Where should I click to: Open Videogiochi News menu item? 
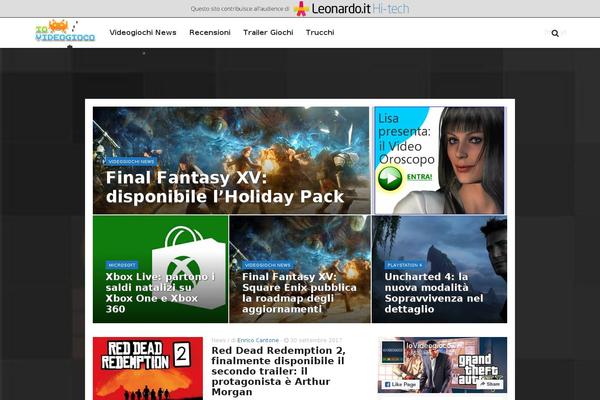[143, 33]
